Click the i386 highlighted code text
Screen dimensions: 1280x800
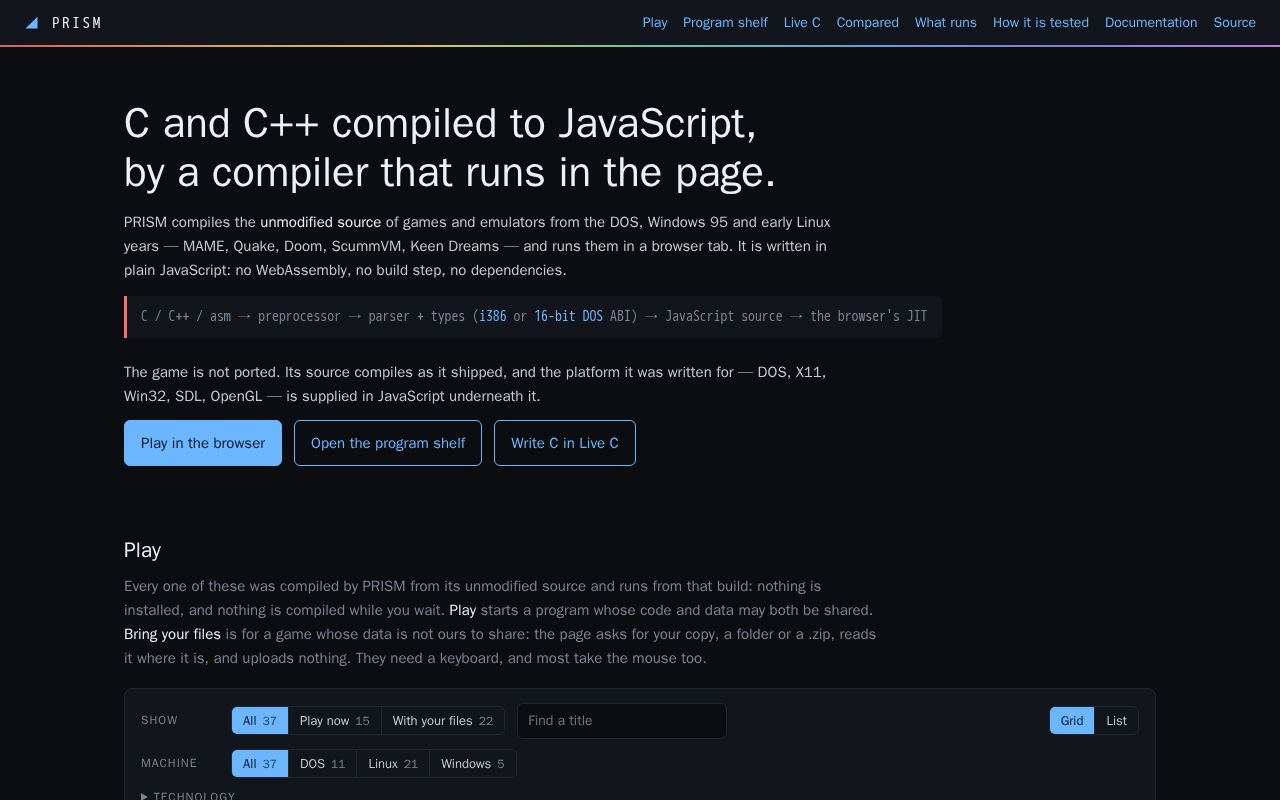click(x=493, y=316)
